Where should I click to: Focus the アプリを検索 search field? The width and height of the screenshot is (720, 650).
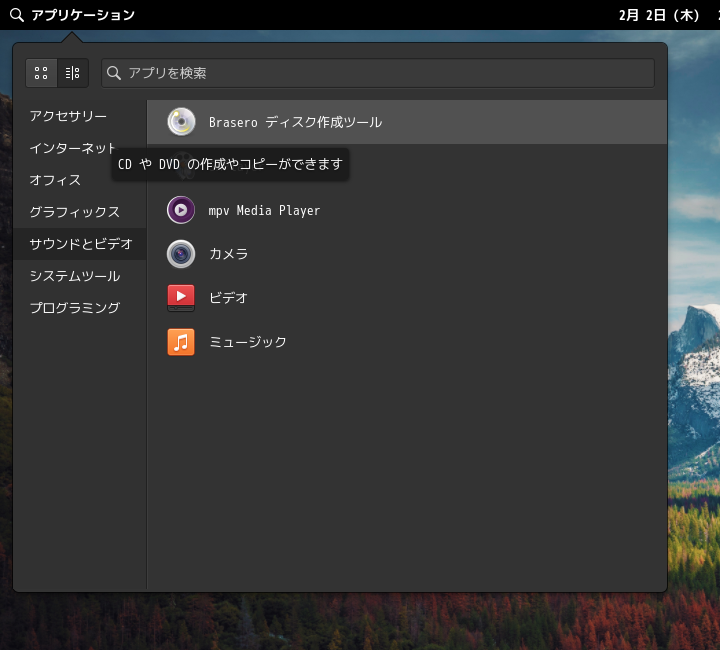coord(377,73)
